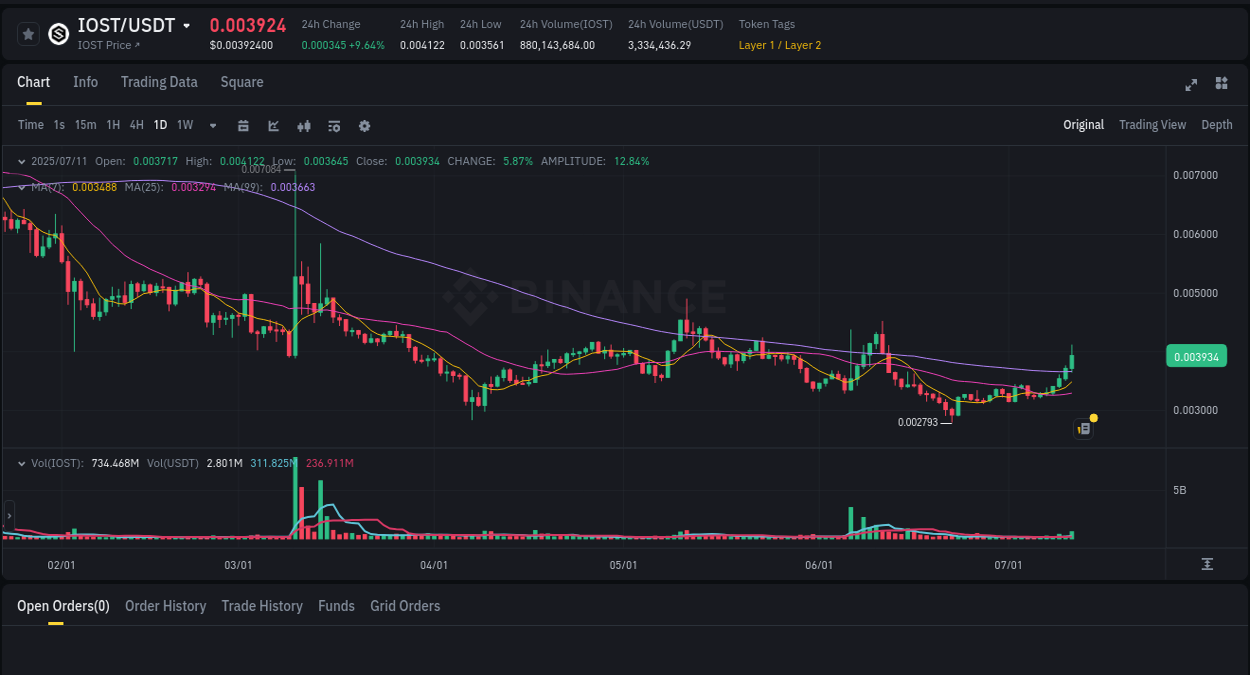
Task: Select the line chart type icon
Action: [273, 125]
